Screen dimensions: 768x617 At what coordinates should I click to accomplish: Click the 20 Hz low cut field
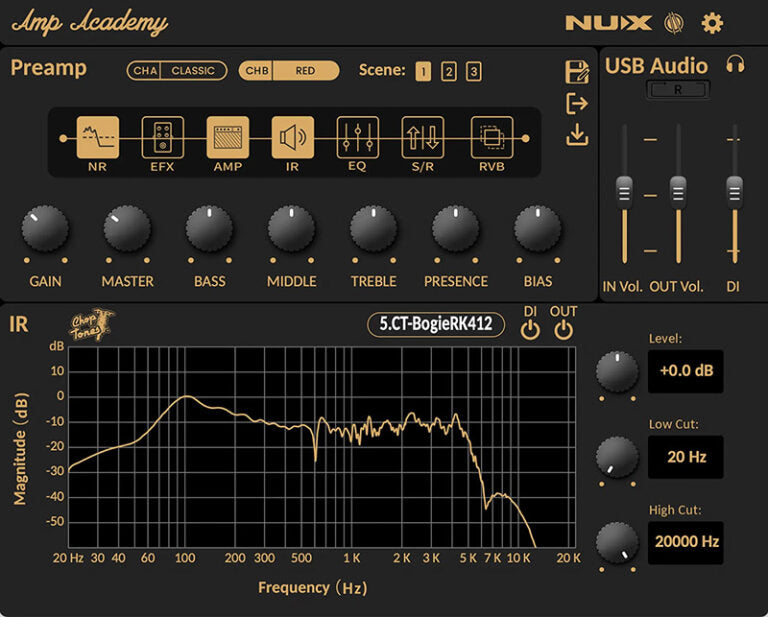pos(686,457)
